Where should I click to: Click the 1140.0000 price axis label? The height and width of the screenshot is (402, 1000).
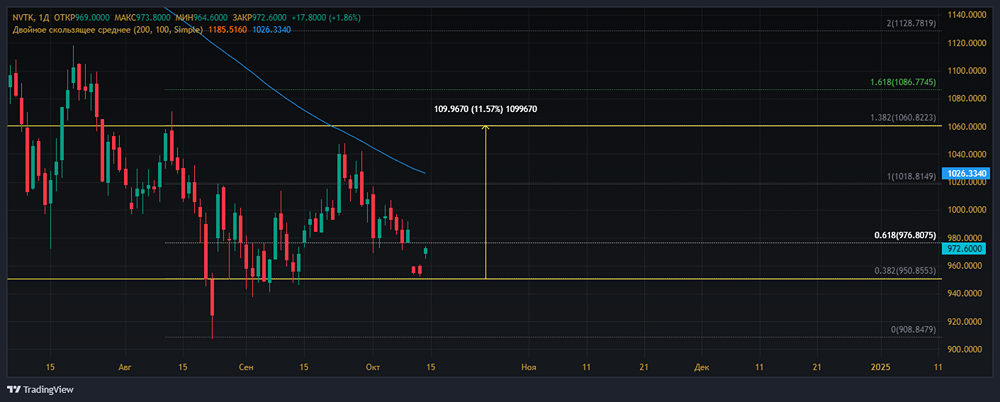coord(967,14)
